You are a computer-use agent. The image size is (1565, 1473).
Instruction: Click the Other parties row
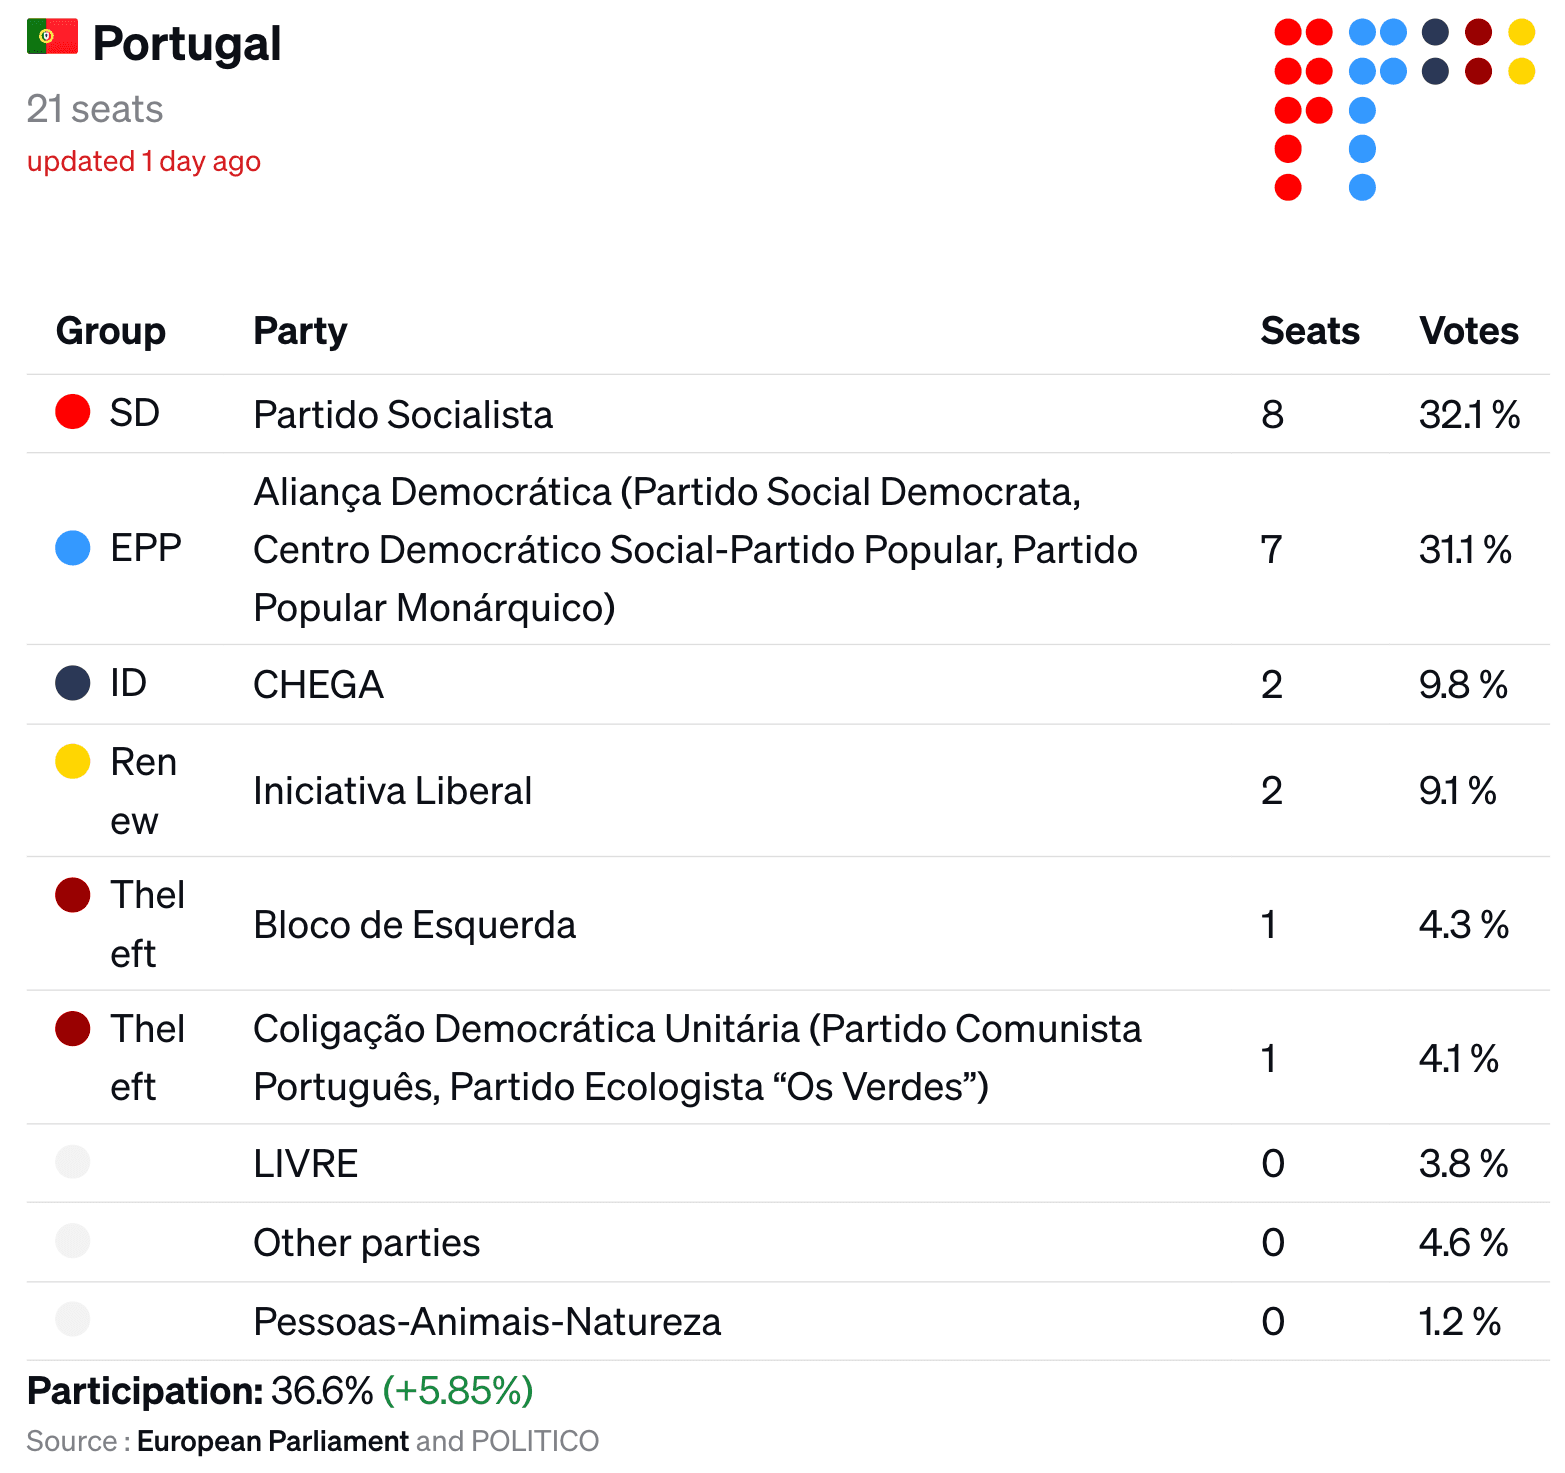788,1242
